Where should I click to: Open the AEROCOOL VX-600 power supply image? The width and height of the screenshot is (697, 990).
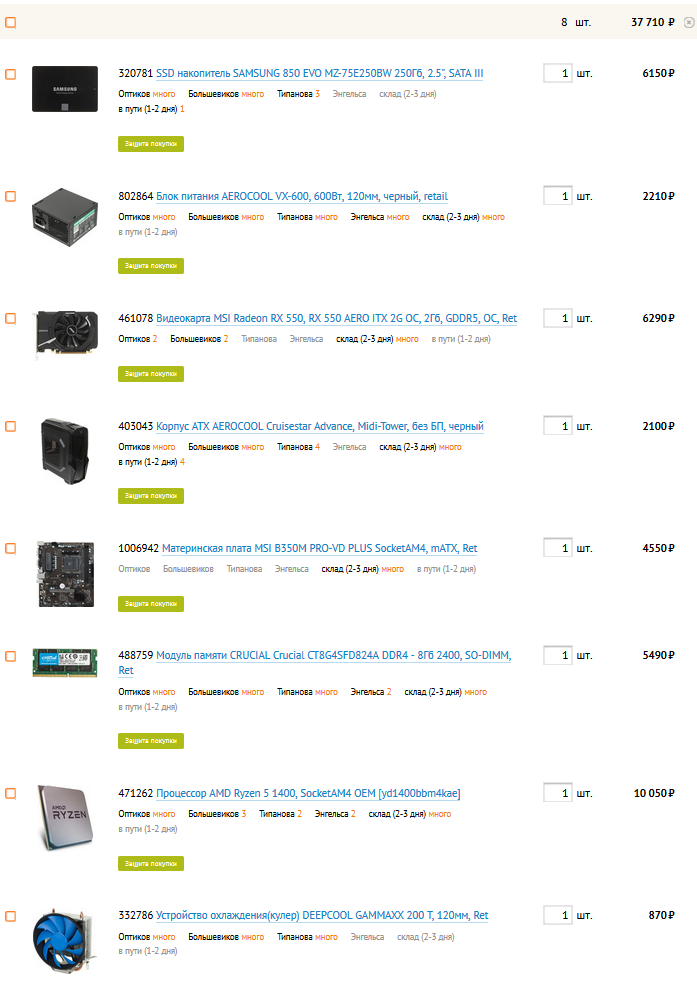[65, 217]
